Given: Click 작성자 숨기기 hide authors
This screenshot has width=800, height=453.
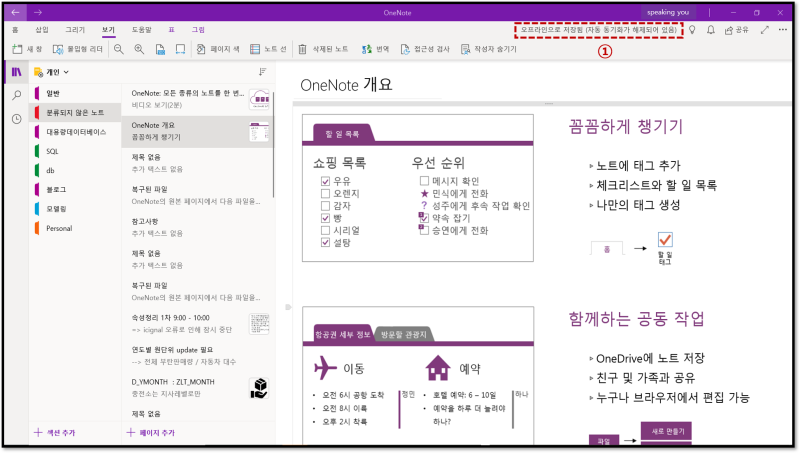Looking at the screenshot, I should point(489,49).
